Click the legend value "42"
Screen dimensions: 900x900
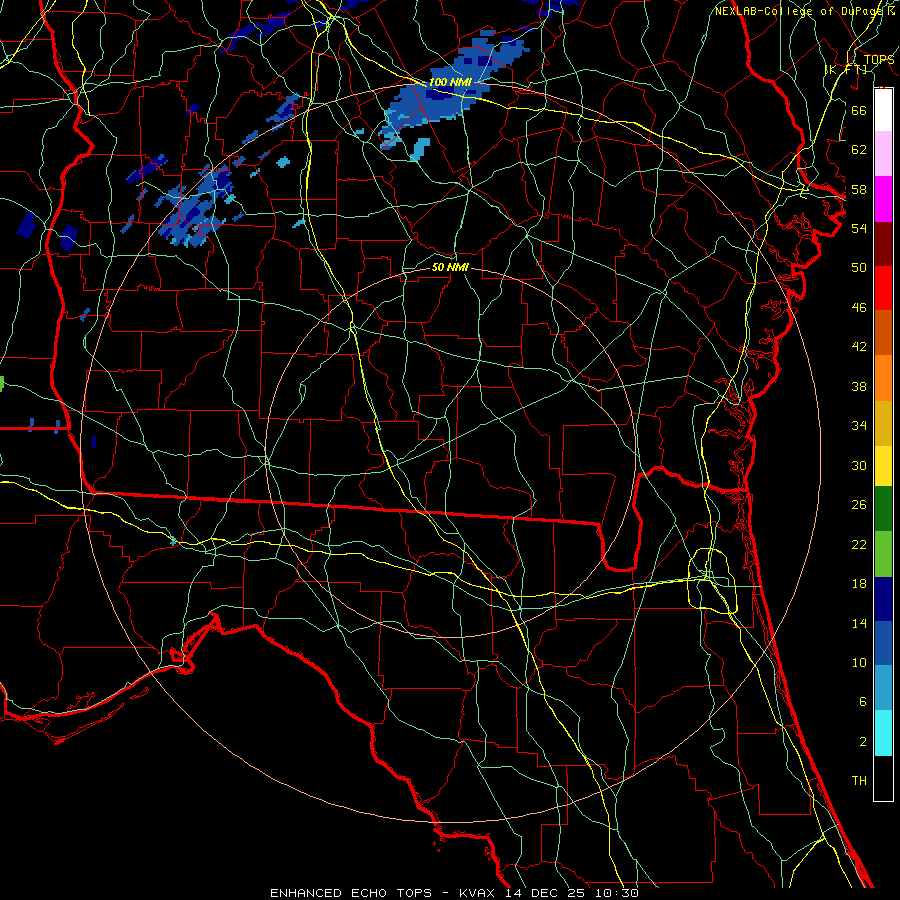[859, 347]
